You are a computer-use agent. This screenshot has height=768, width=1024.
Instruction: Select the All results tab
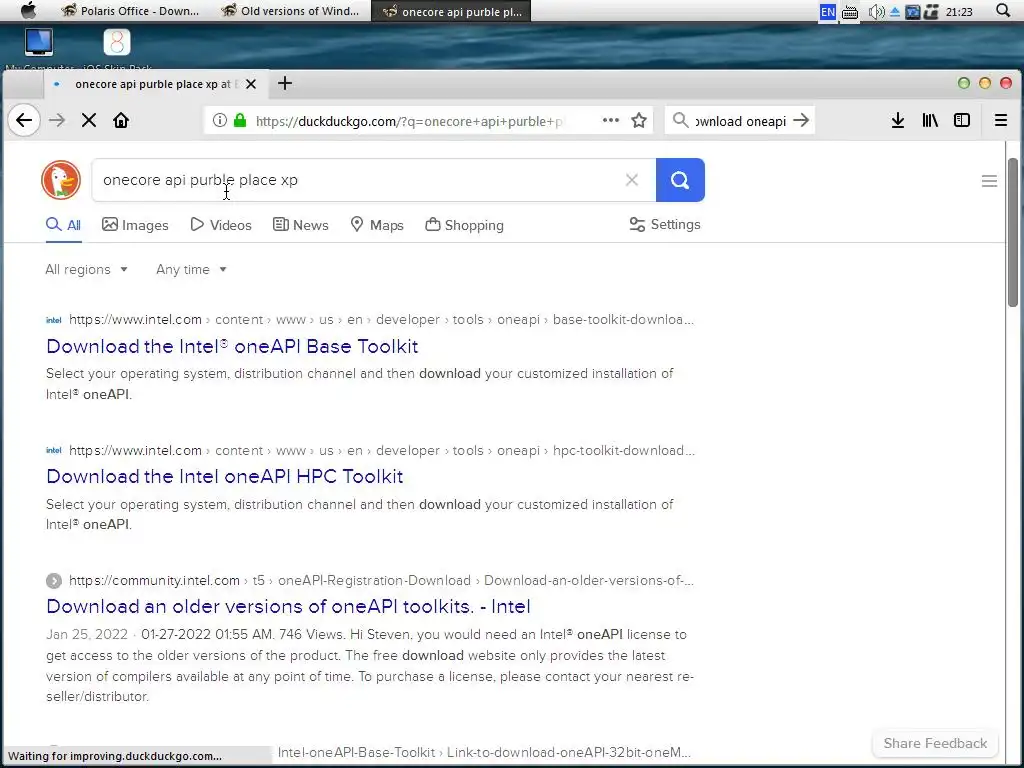click(63, 225)
